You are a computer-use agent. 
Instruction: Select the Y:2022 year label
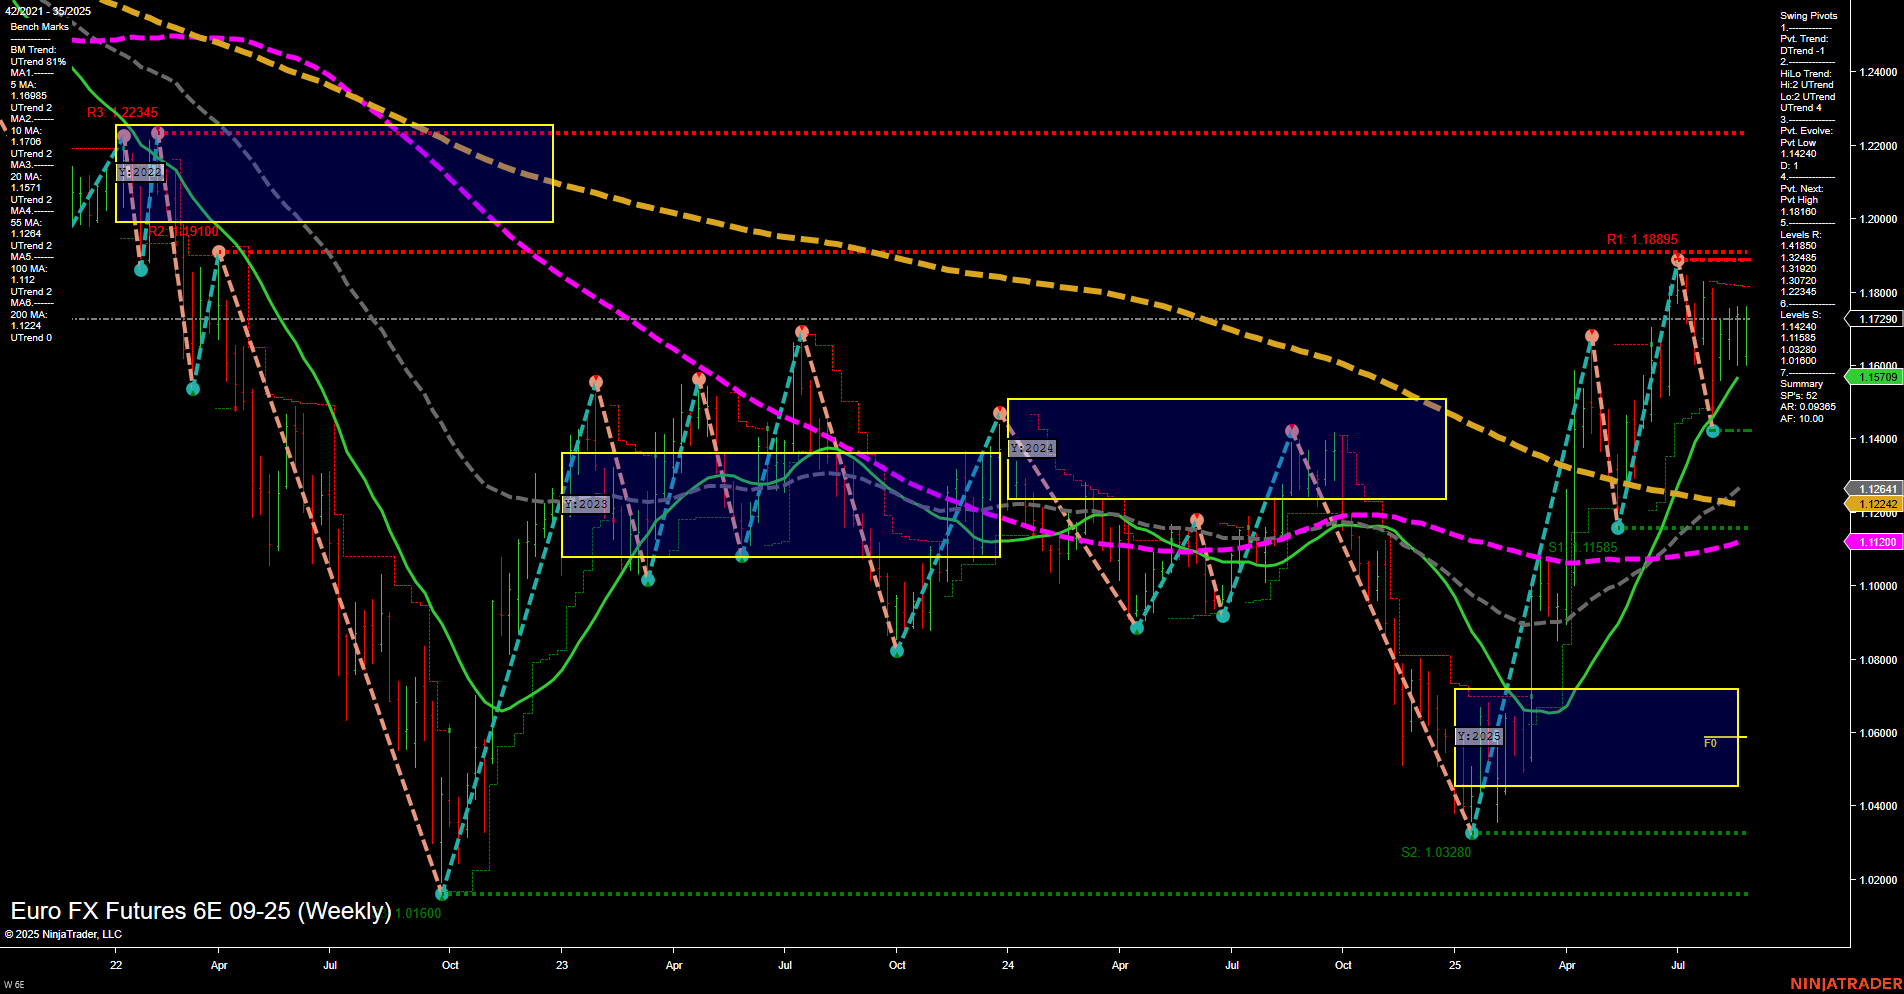(139, 171)
